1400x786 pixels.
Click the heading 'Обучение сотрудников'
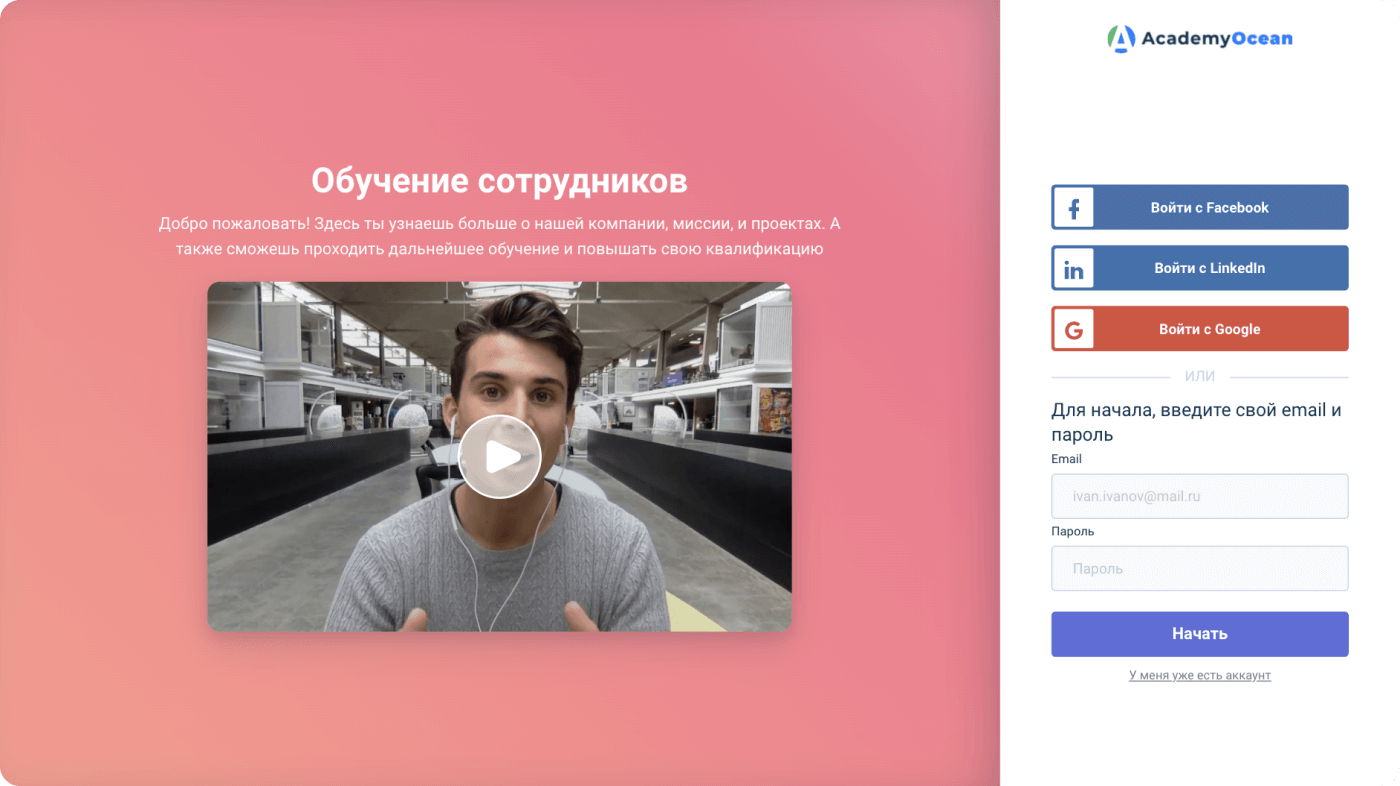click(500, 181)
